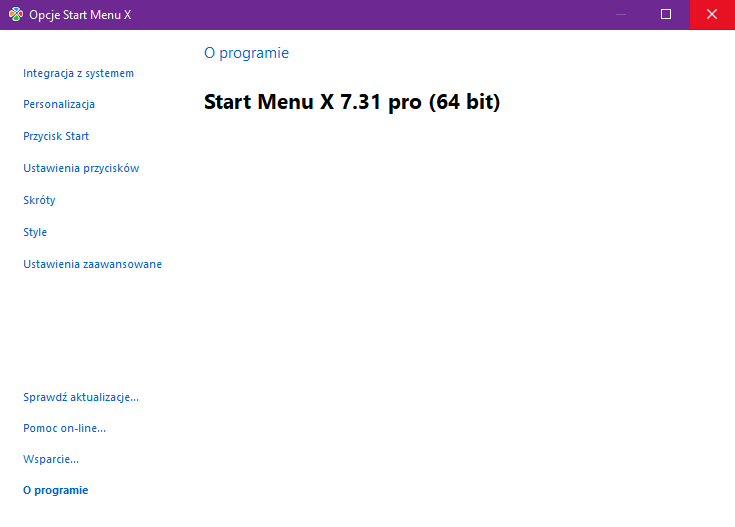
Task: Click the 'O programie' page heading
Action: click(247, 53)
